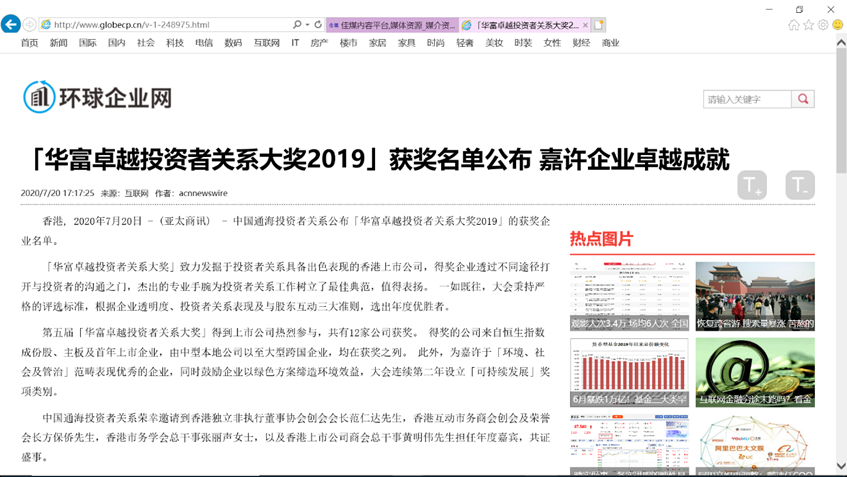This screenshot has height=477, width=847.
Task: Open 家居 navigation link
Action: point(378,43)
